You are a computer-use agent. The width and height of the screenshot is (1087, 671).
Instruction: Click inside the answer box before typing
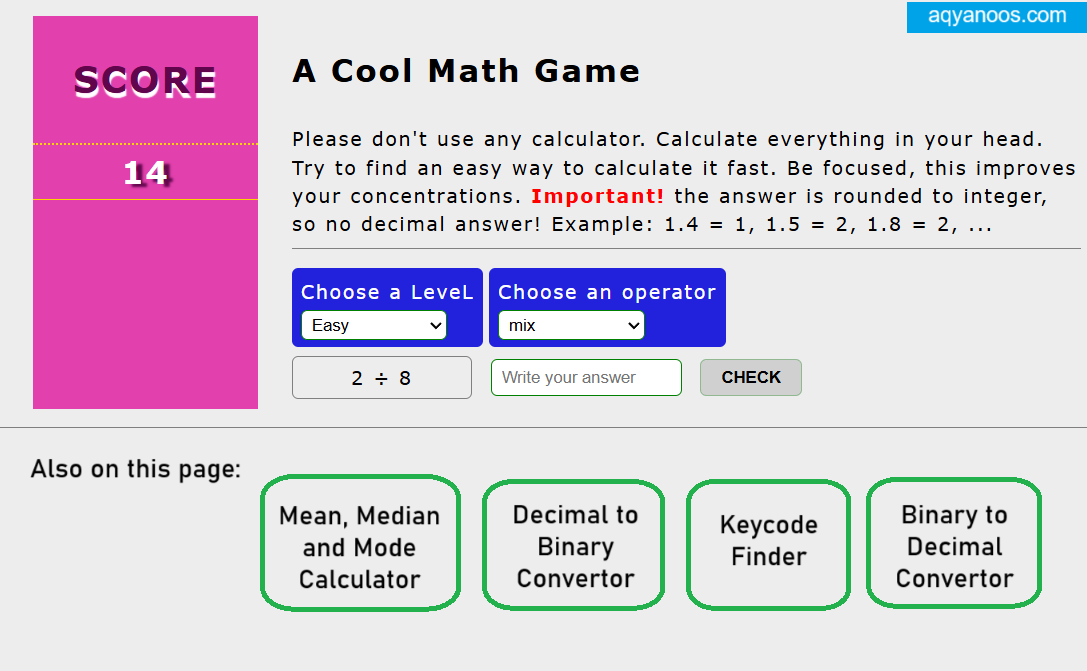[586, 377]
